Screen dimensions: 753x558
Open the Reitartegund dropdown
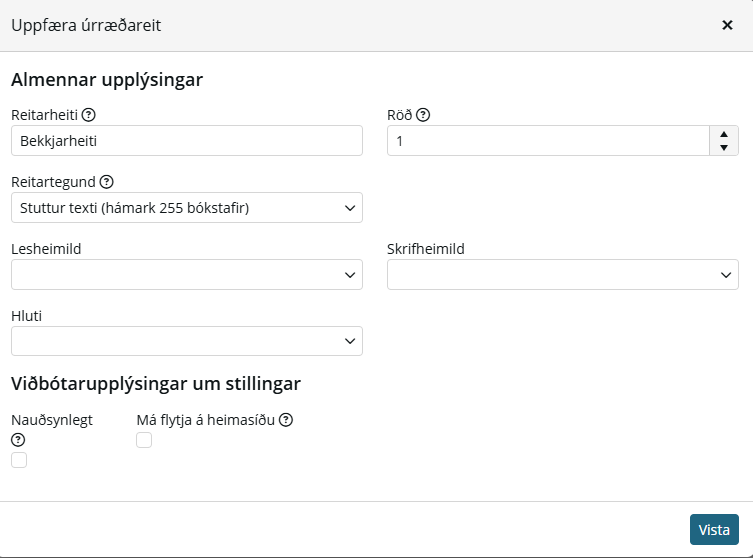187,207
